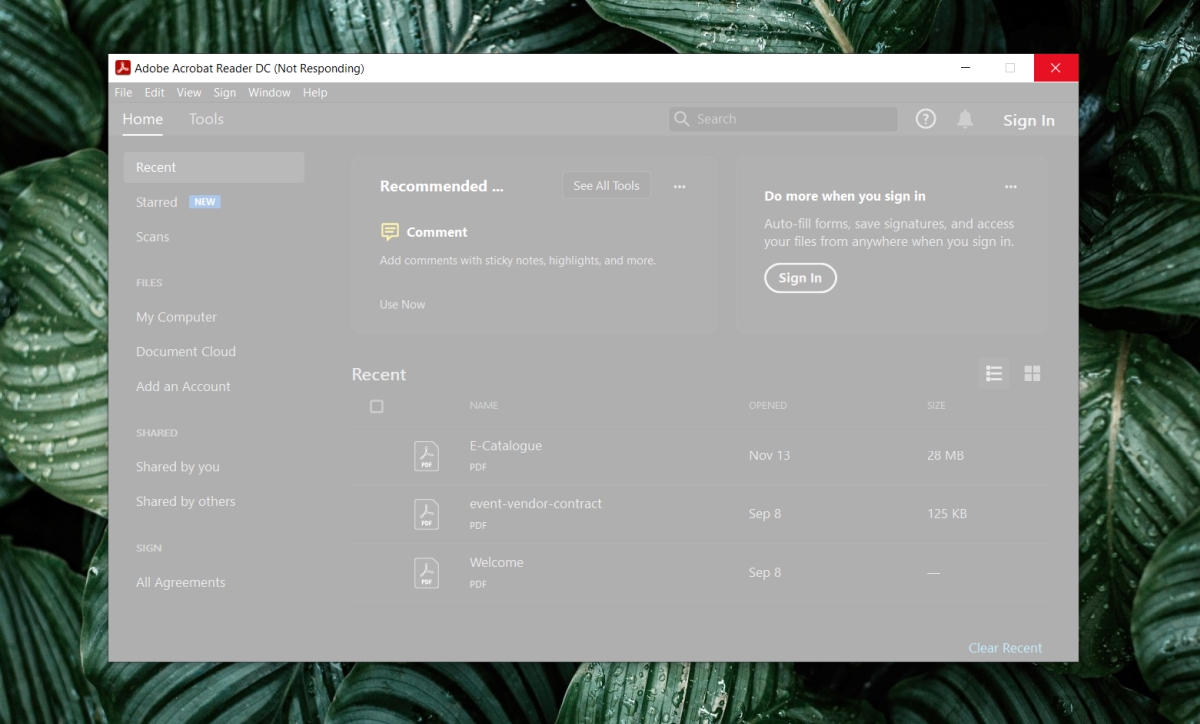Open Shared by you in the sidebar

click(x=178, y=467)
